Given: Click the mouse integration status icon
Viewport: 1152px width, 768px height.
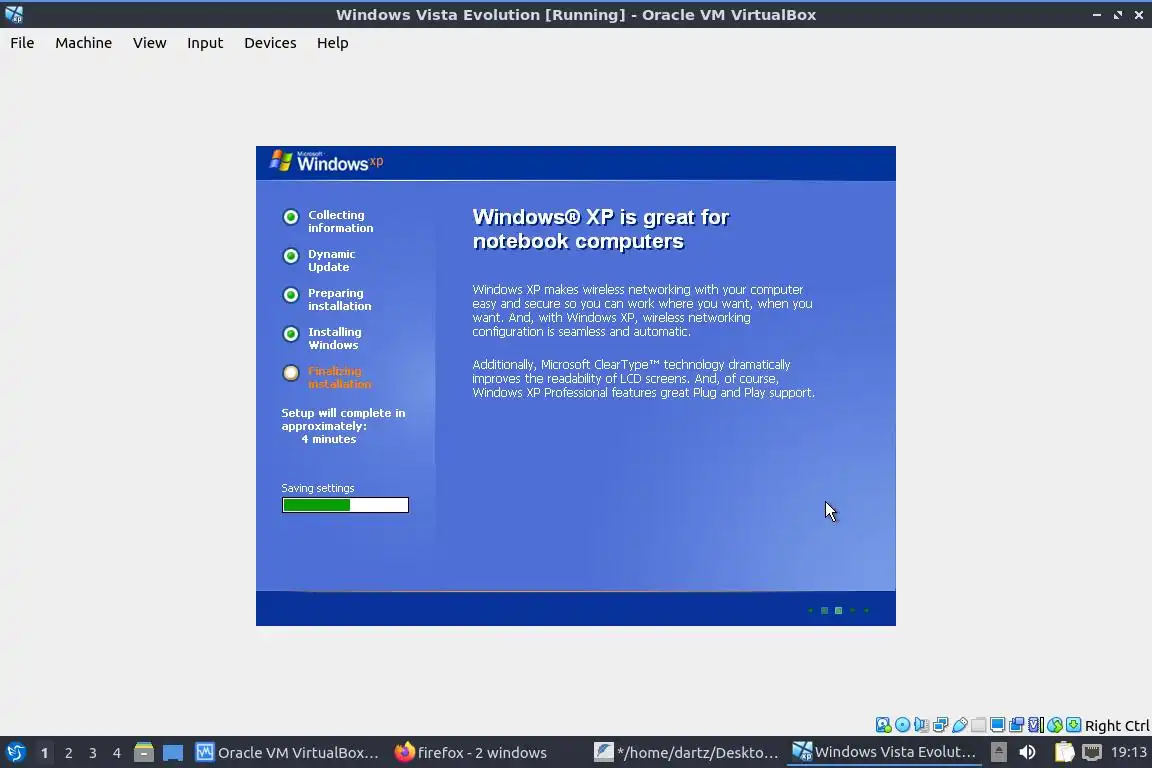Looking at the screenshot, I should [x=1055, y=725].
